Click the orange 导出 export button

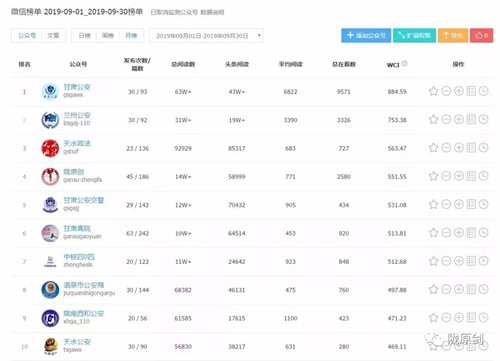point(453,35)
